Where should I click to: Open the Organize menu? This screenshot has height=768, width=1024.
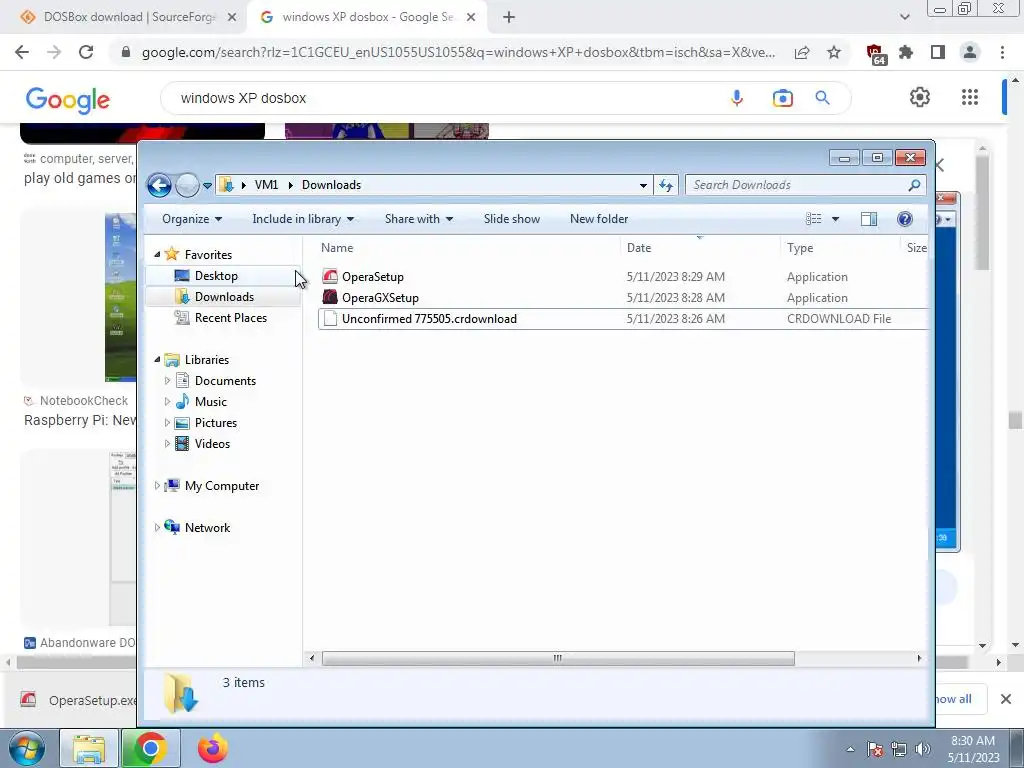(x=192, y=219)
